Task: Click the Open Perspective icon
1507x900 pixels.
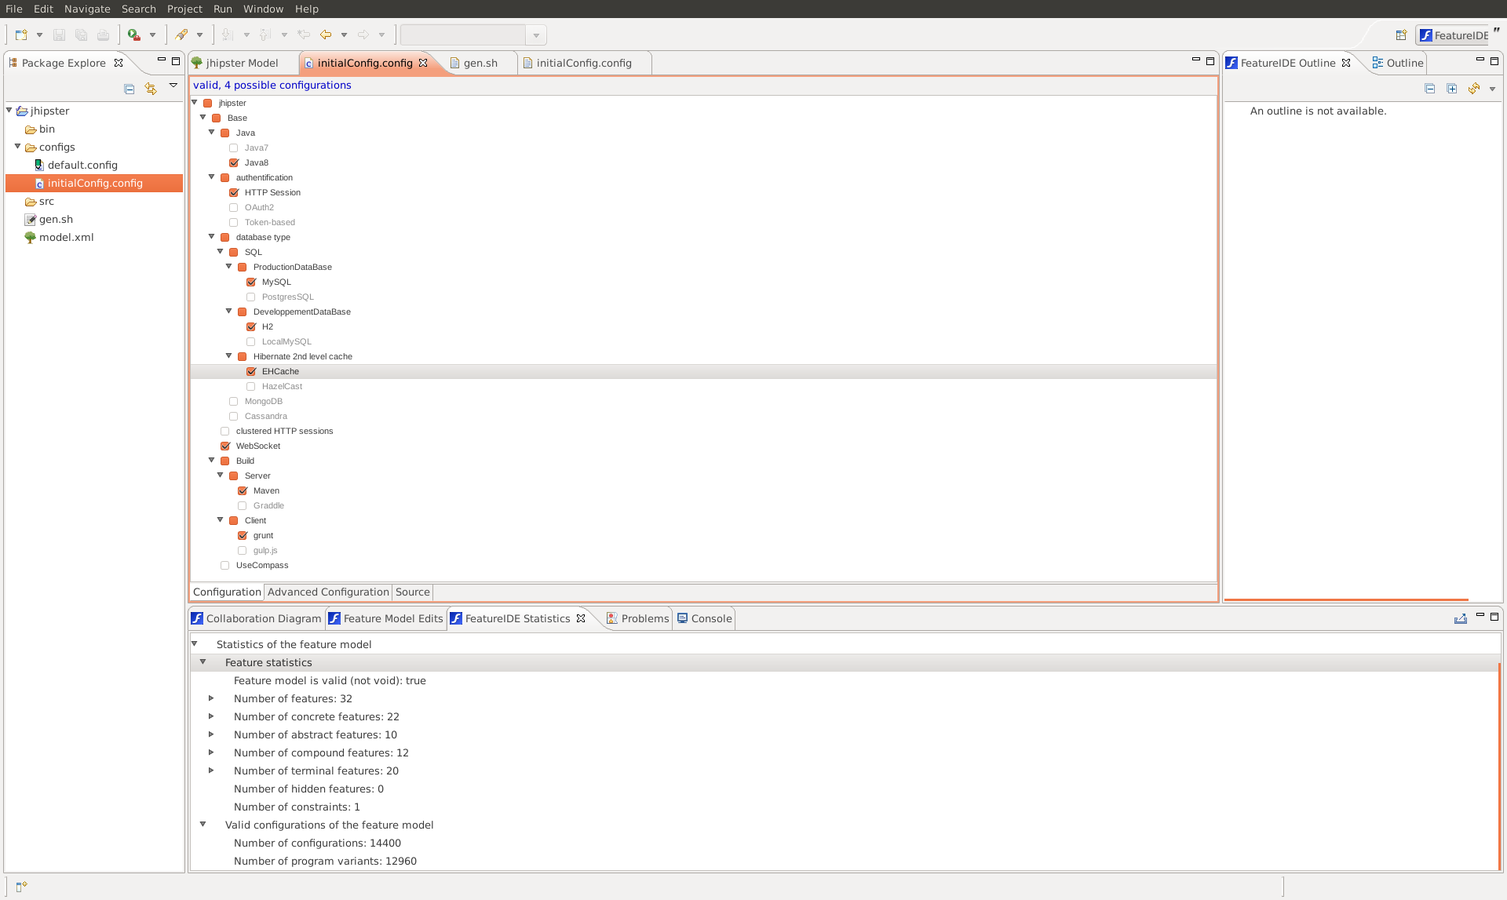Action: point(1401,35)
